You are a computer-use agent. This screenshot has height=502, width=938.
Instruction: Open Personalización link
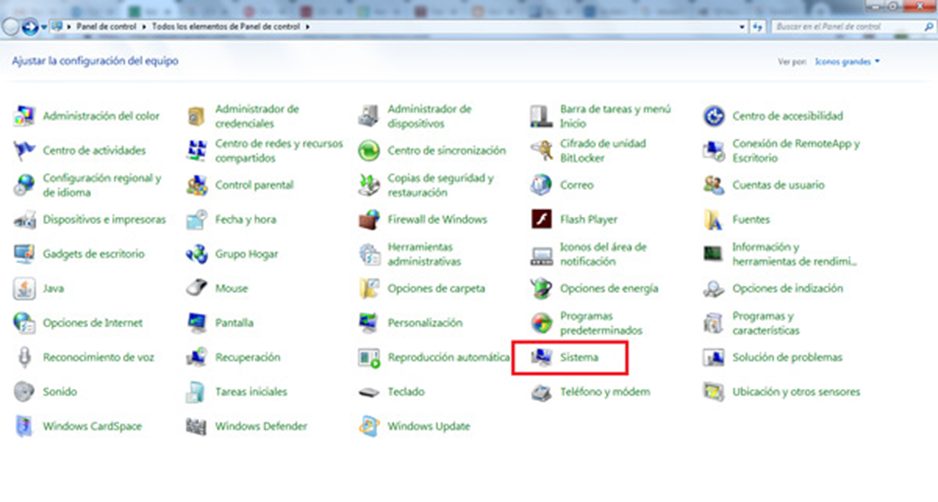click(425, 323)
